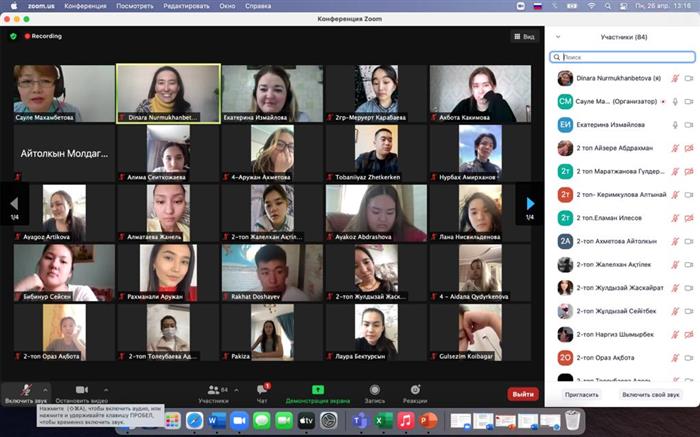Click the stop video camera icon
This screenshot has width=700, height=437.
(81, 389)
